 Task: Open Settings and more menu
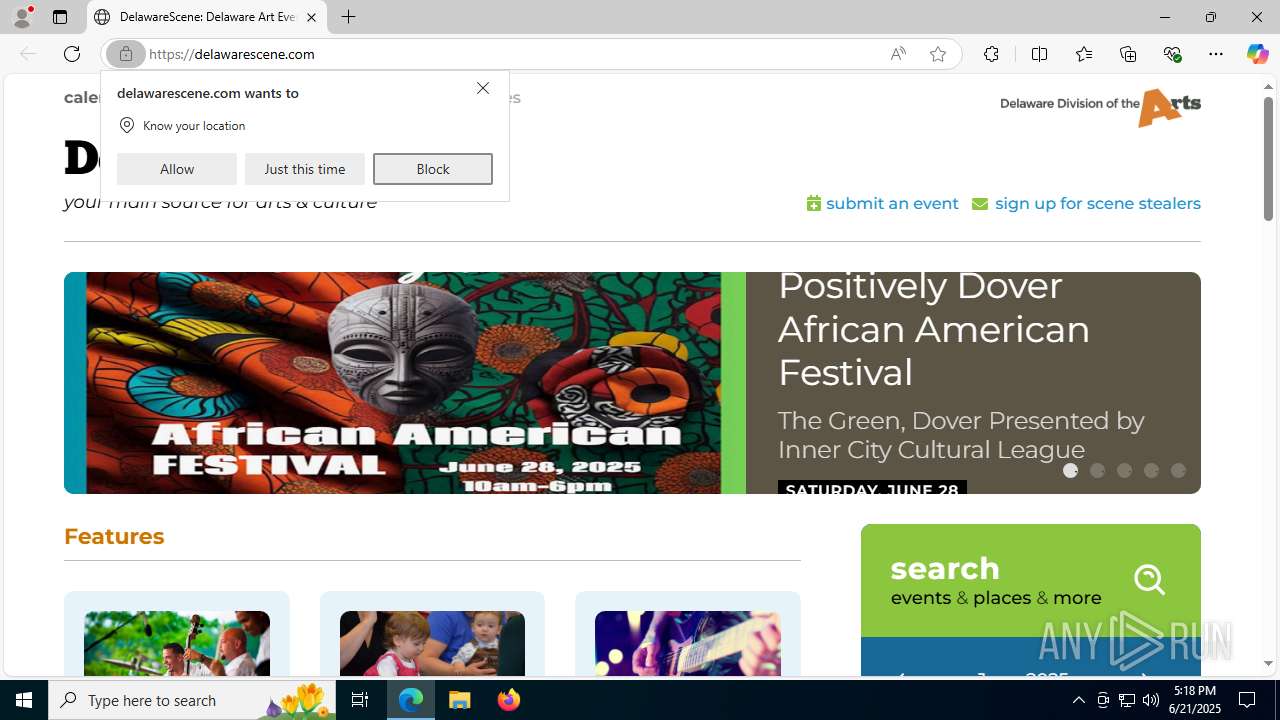[1216, 54]
